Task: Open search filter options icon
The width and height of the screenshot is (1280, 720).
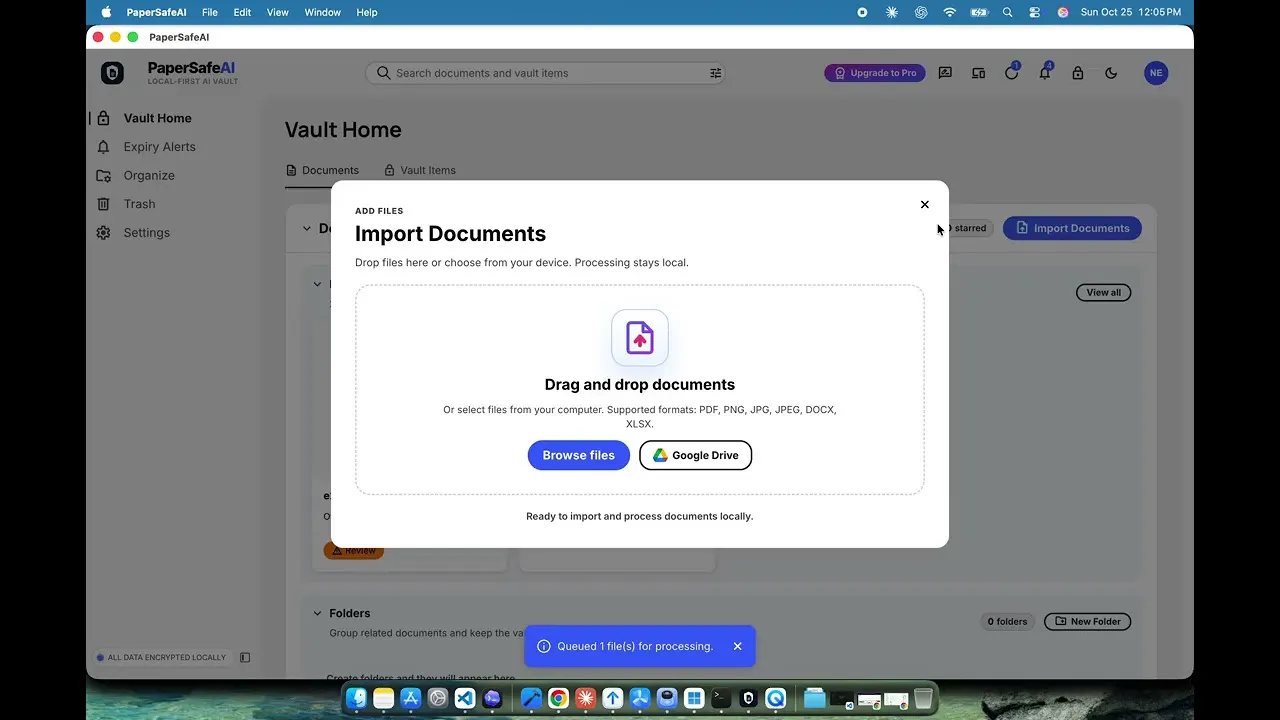Action: click(715, 73)
